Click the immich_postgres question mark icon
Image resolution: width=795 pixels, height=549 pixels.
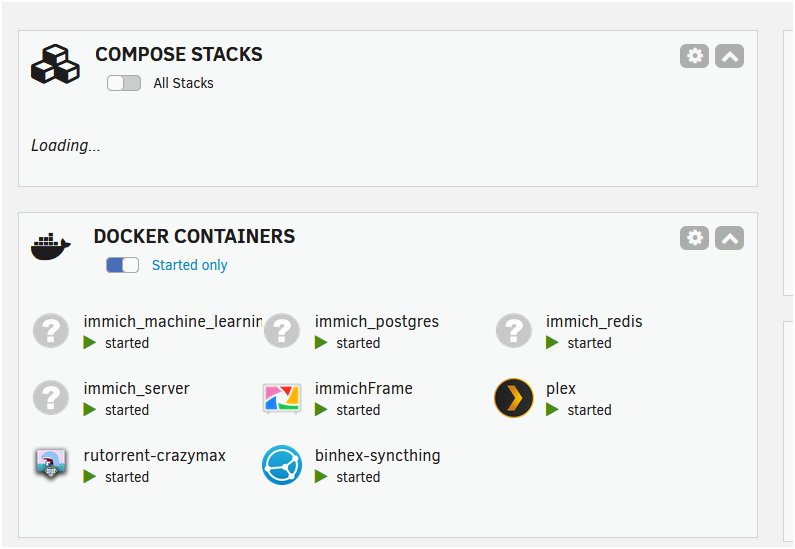(282, 331)
